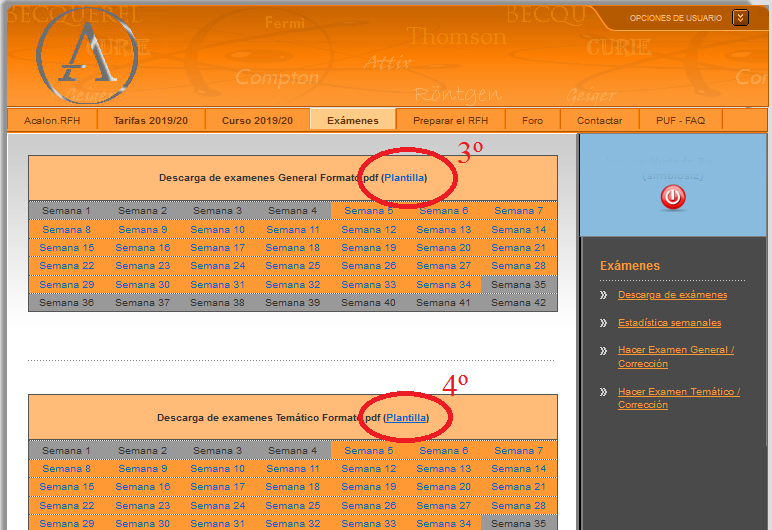The image size is (772, 530).
Task: Download Semana 34 in General exams table
Action: (x=443, y=285)
